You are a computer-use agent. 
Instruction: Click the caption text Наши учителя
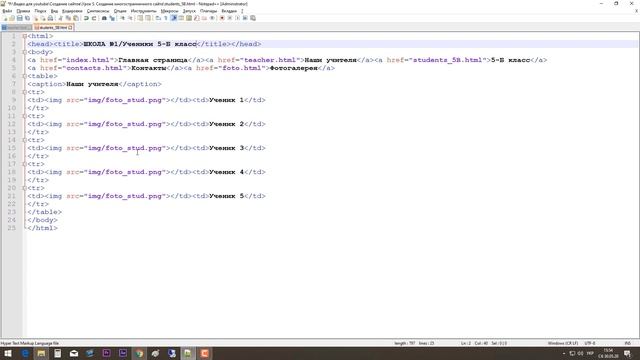coord(92,84)
